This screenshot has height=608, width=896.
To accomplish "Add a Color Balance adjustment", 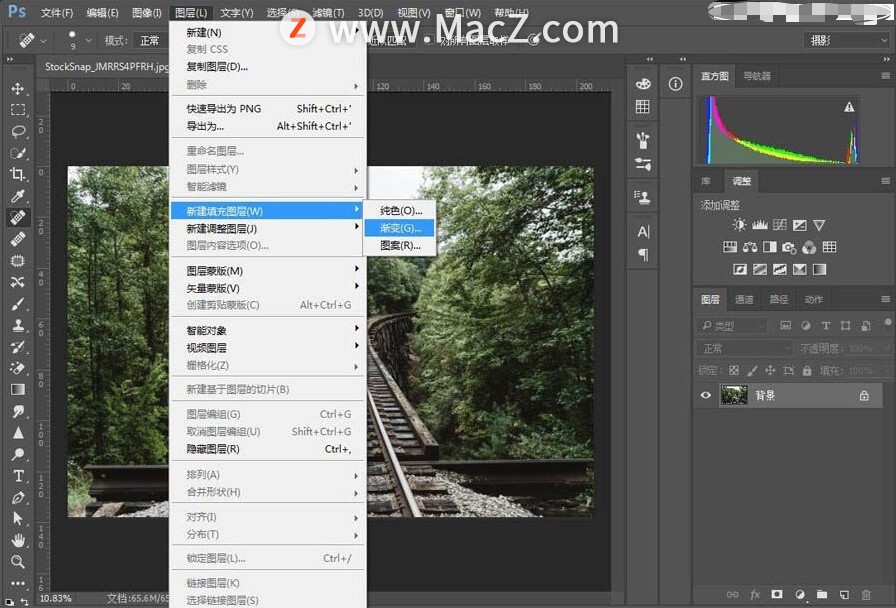I will tap(750, 247).
